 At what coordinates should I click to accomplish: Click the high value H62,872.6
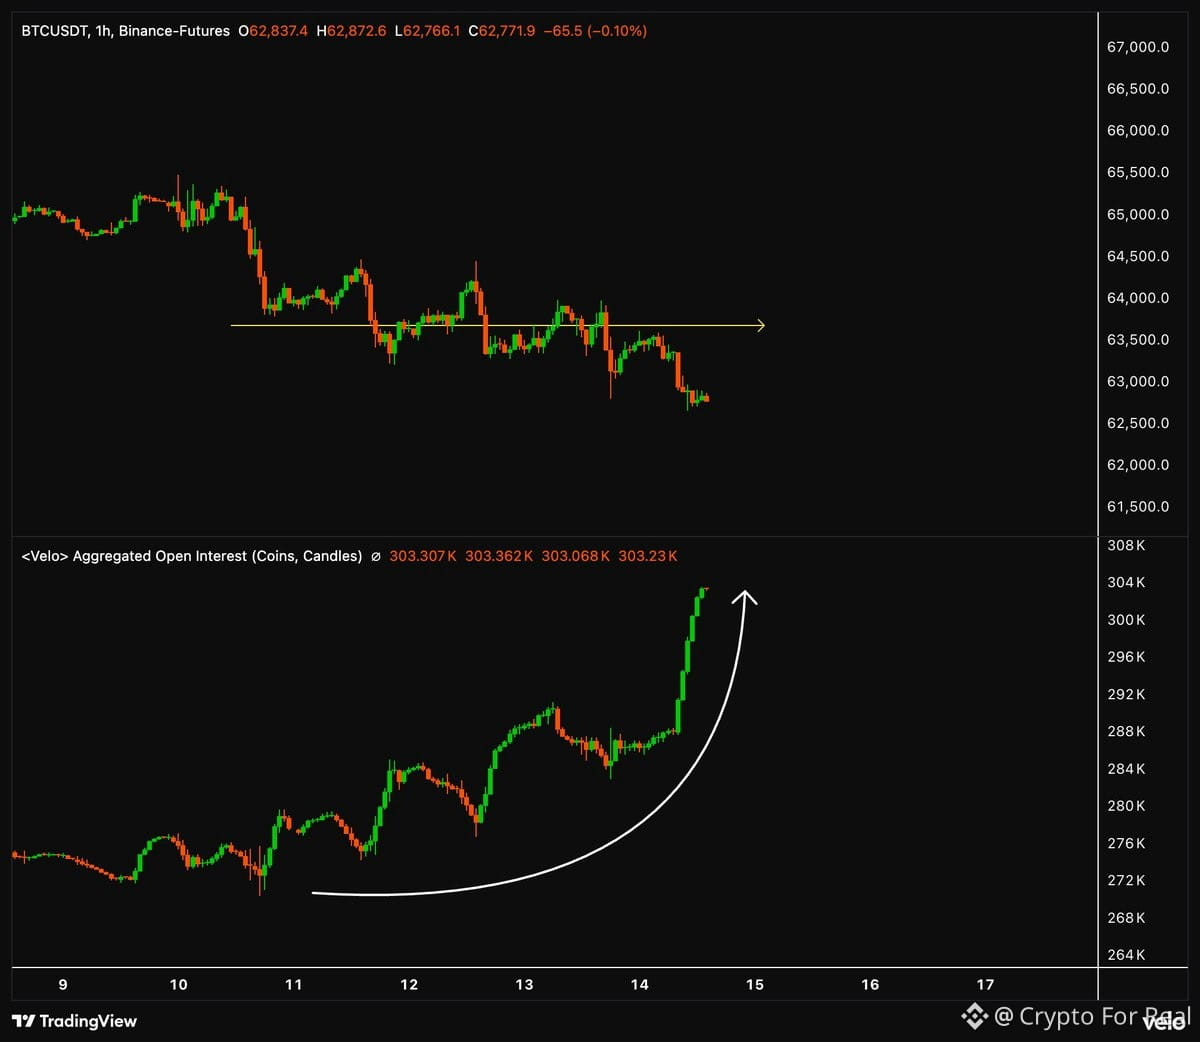click(351, 31)
